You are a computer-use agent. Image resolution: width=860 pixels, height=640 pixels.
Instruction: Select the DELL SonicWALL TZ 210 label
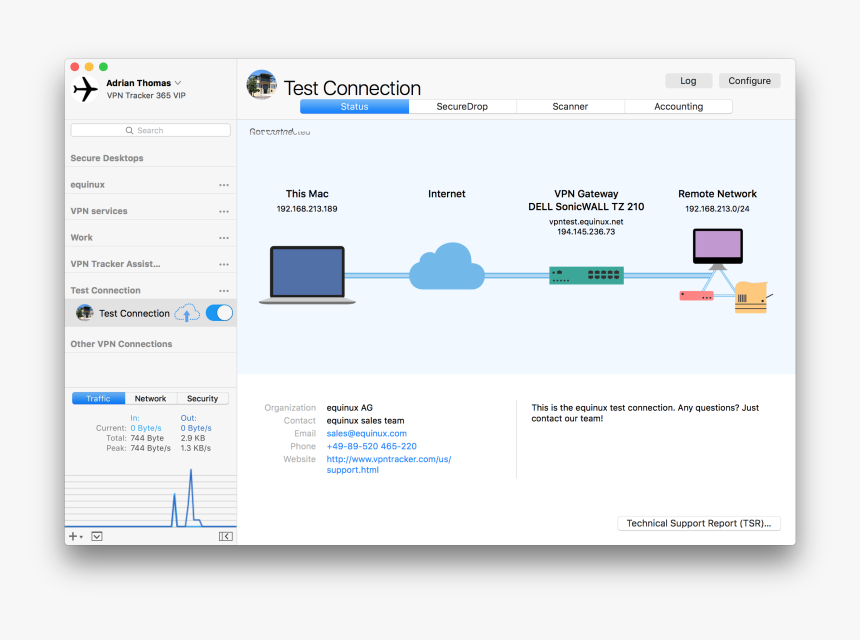point(586,207)
